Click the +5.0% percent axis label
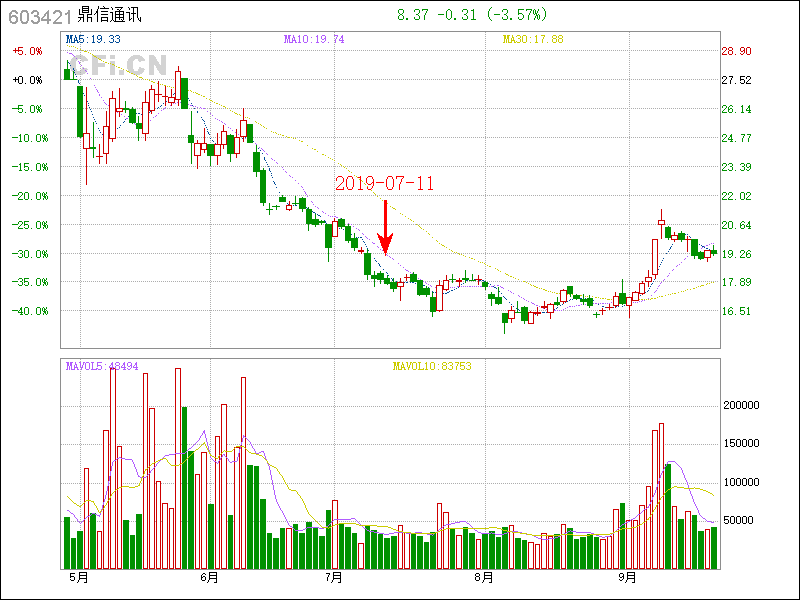The width and height of the screenshot is (800, 600). [x=27, y=51]
